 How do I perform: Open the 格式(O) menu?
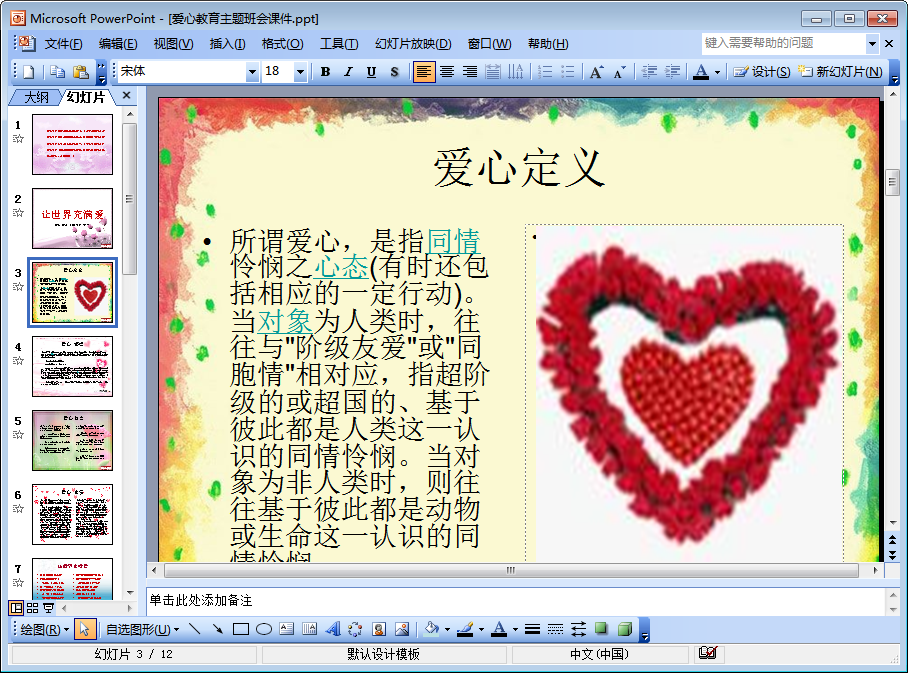(x=282, y=44)
